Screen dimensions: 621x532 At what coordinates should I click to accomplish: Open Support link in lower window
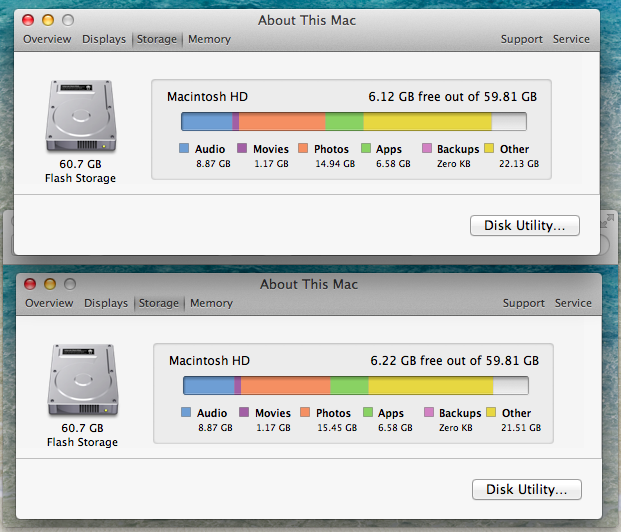(524, 303)
